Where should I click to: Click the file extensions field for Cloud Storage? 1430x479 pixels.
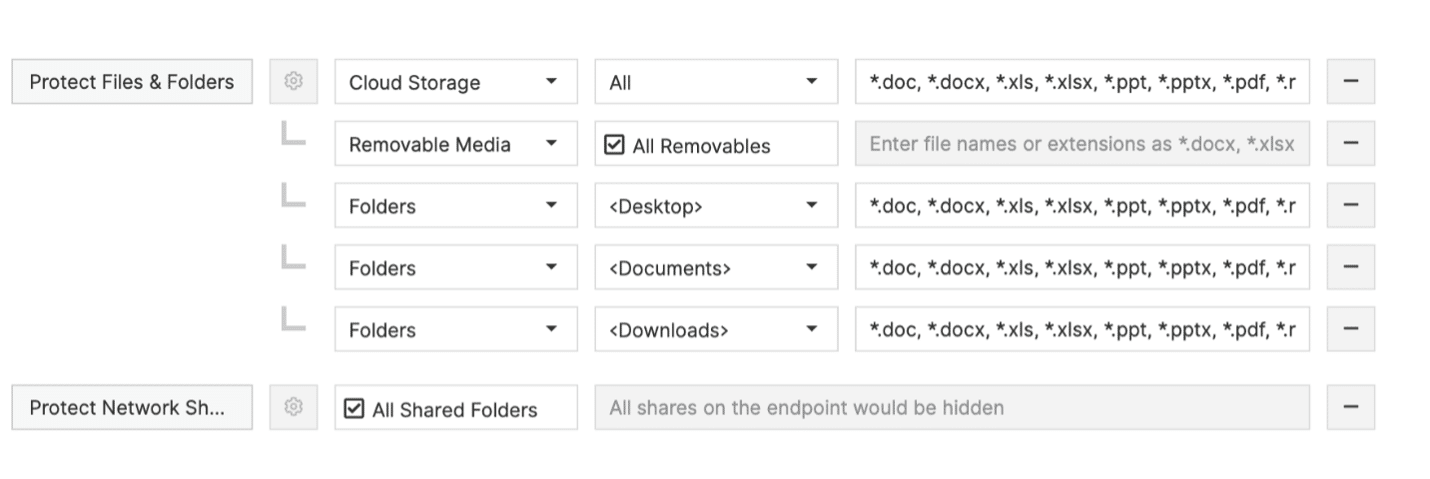[x=1082, y=82]
